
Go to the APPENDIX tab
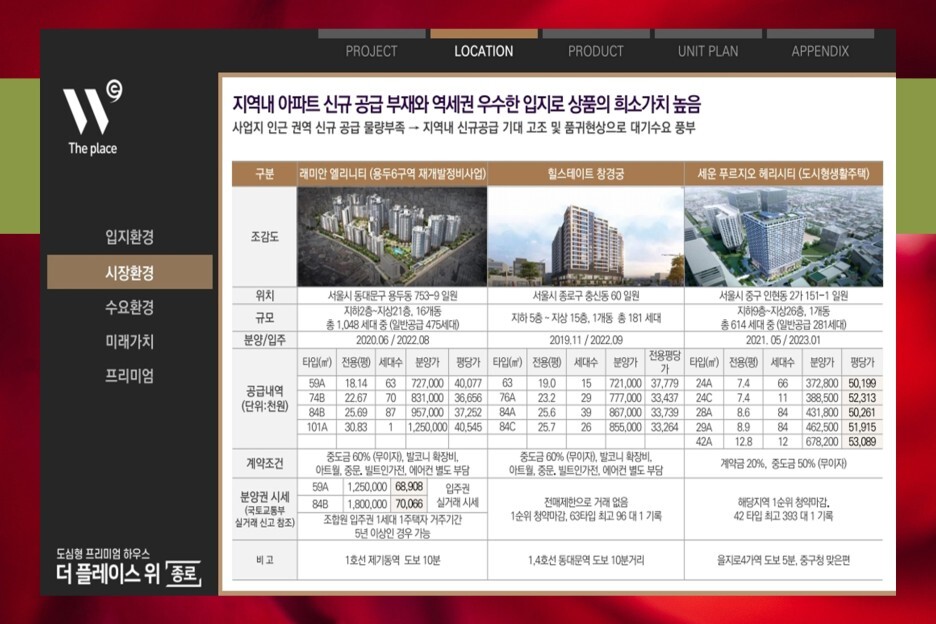click(x=820, y=51)
